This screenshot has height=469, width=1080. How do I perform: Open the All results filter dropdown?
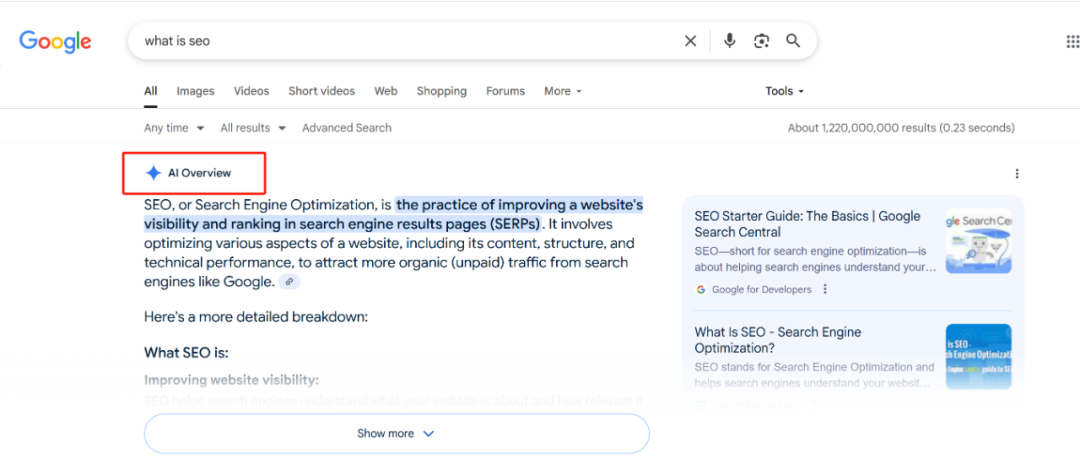point(253,128)
